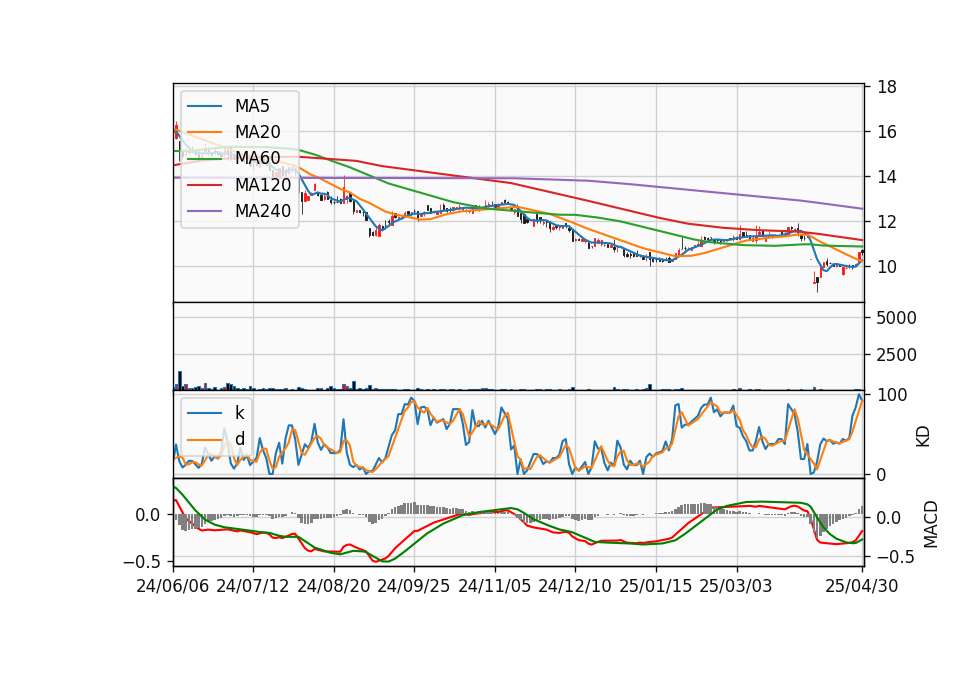Click the MA20 legend label
The width and height of the screenshot is (960, 690).
pos(257,132)
